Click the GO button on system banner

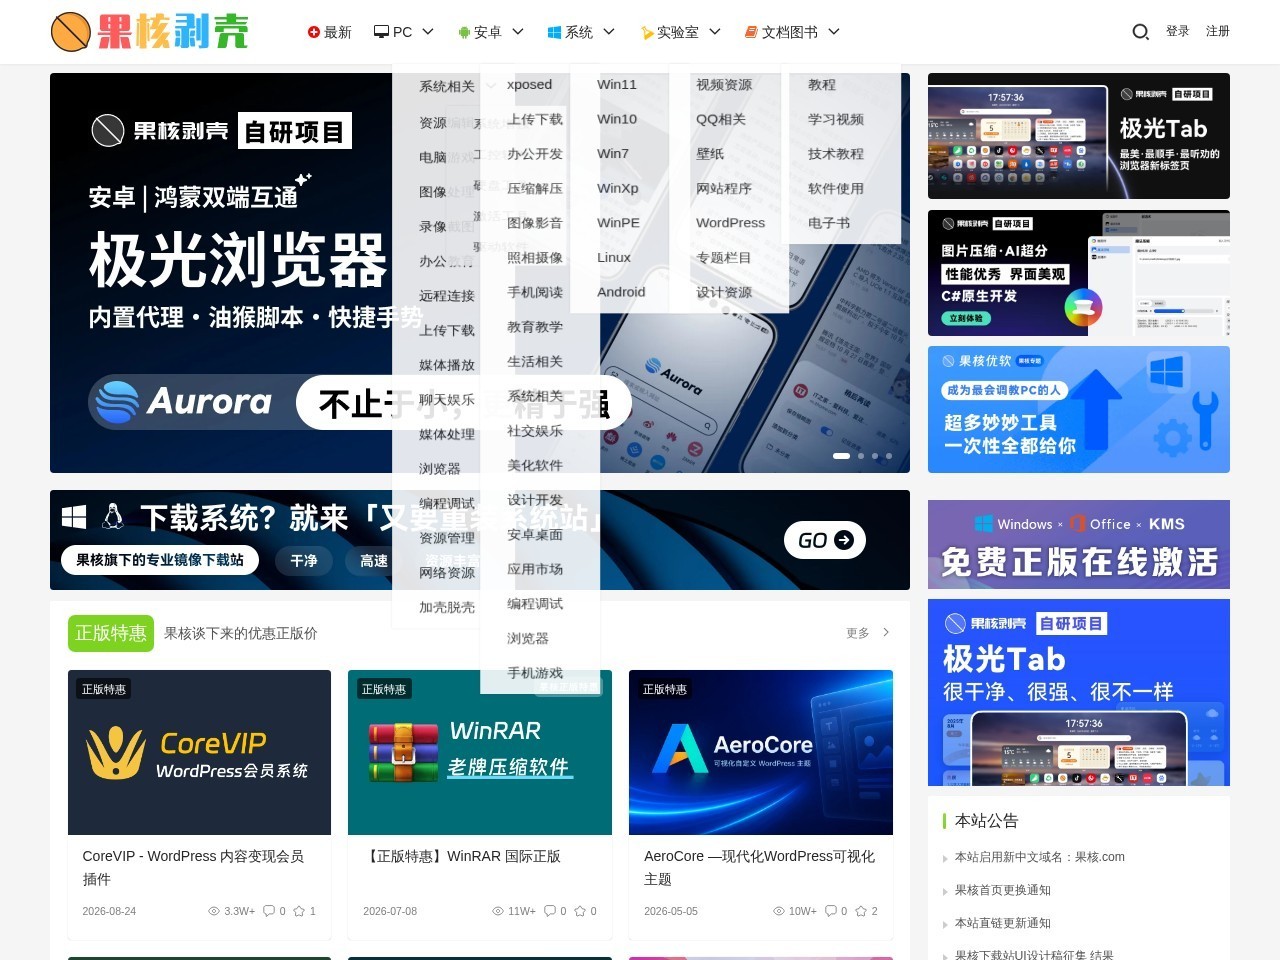(x=825, y=540)
